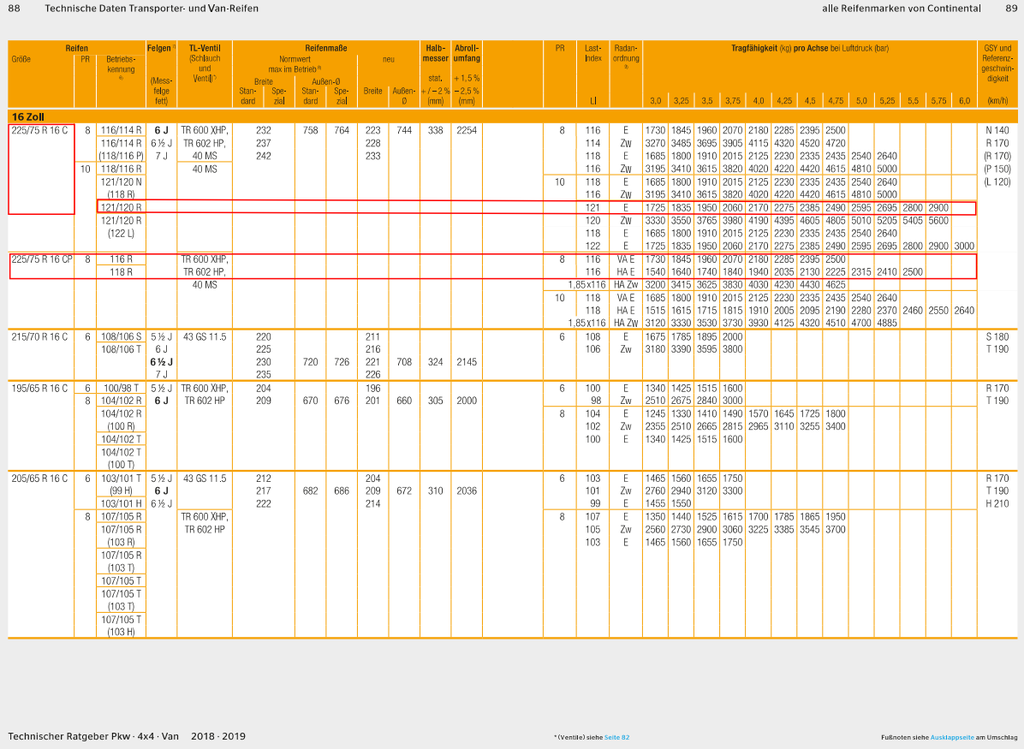Click the 'Tragfähigkeit (kg) pro Achse' column header
The width and height of the screenshot is (1024, 749).
pos(810,48)
